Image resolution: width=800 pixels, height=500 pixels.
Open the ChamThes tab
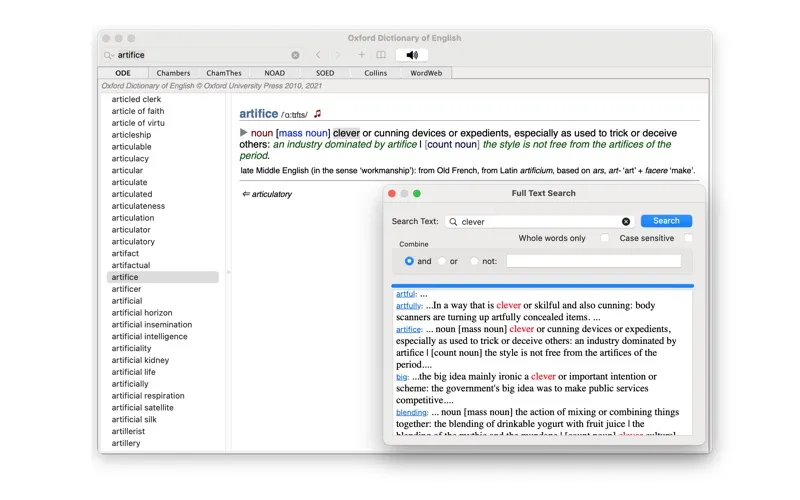pos(224,73)
